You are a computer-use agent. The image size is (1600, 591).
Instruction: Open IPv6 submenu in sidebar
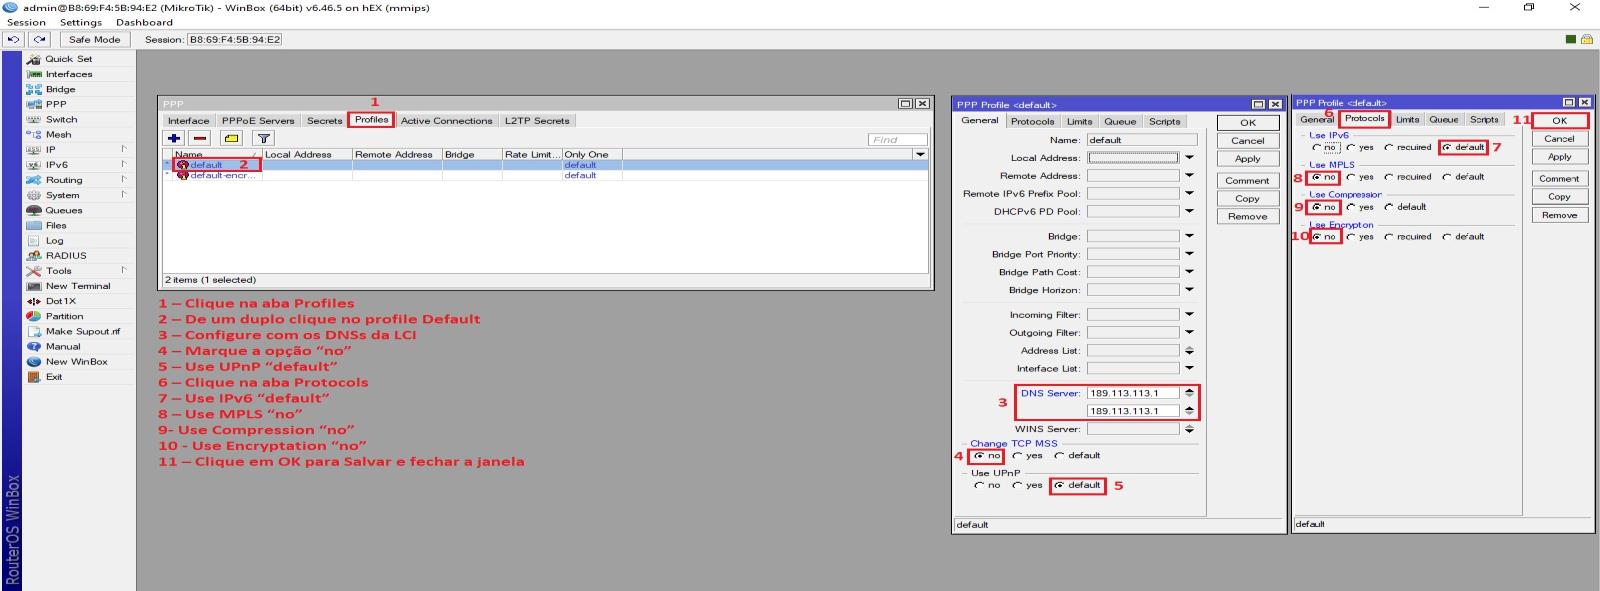click(x=56, y=165)
